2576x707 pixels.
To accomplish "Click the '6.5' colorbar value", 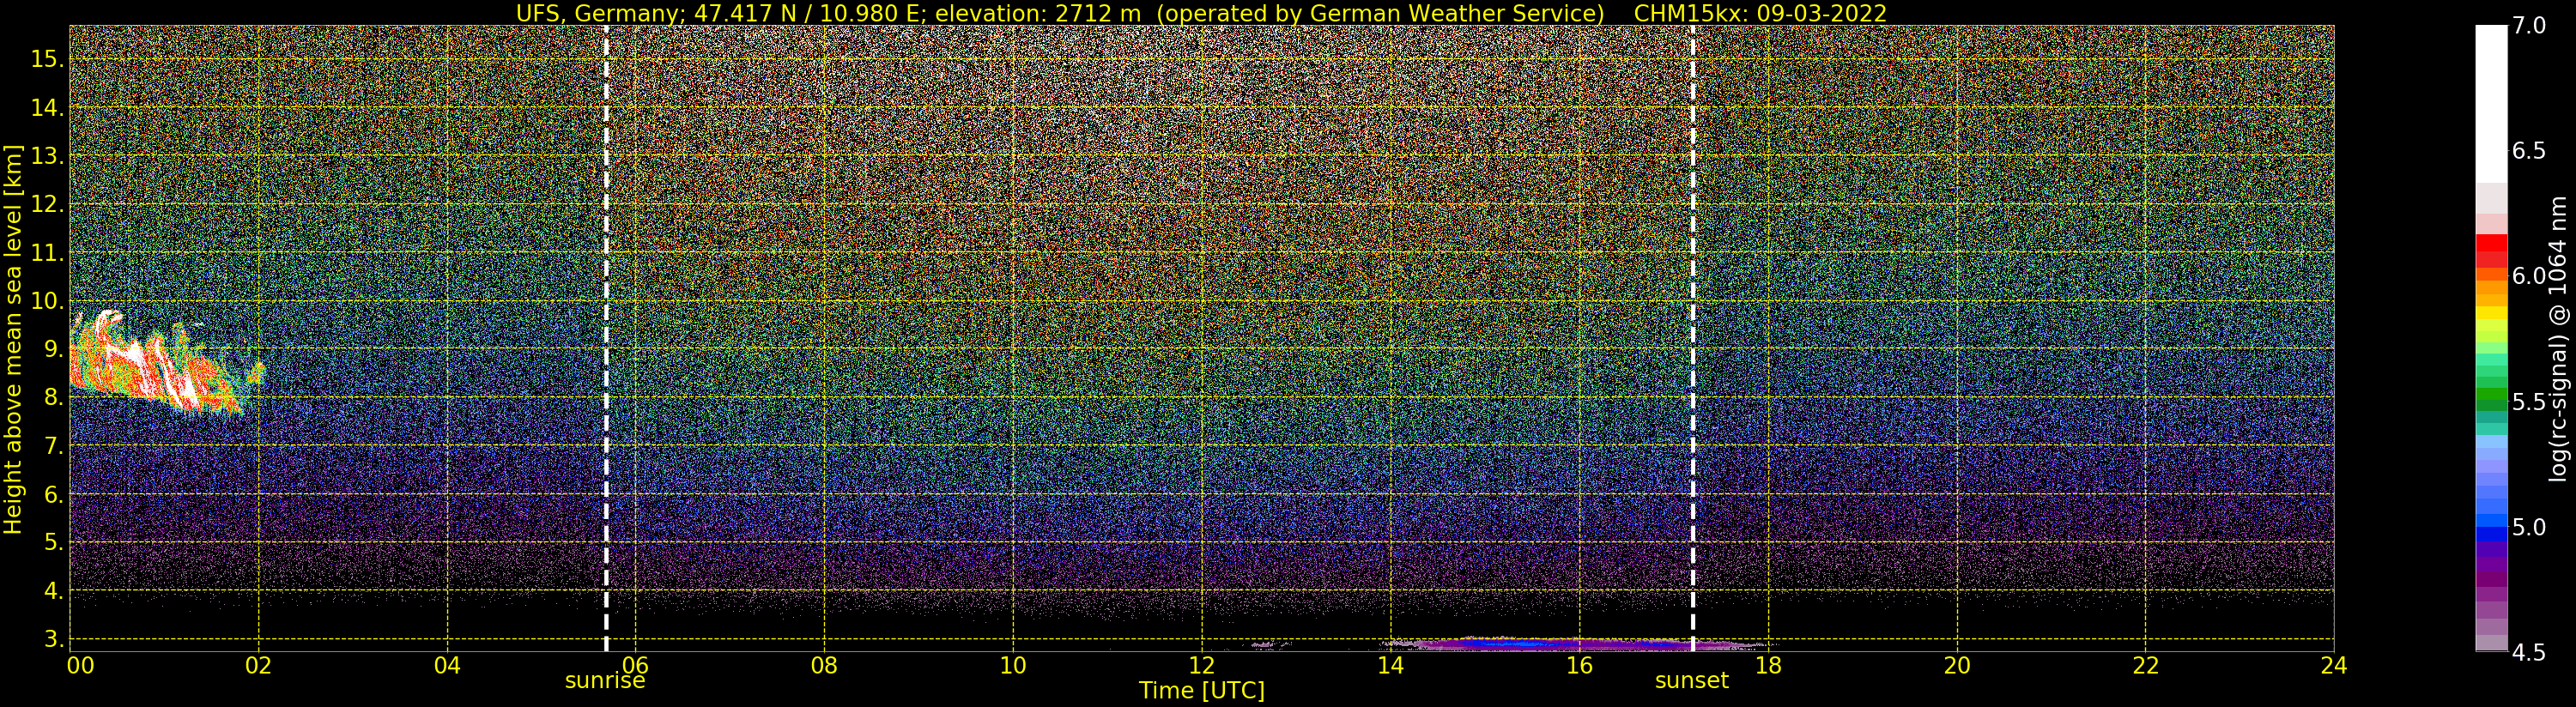I will 2529,151.
